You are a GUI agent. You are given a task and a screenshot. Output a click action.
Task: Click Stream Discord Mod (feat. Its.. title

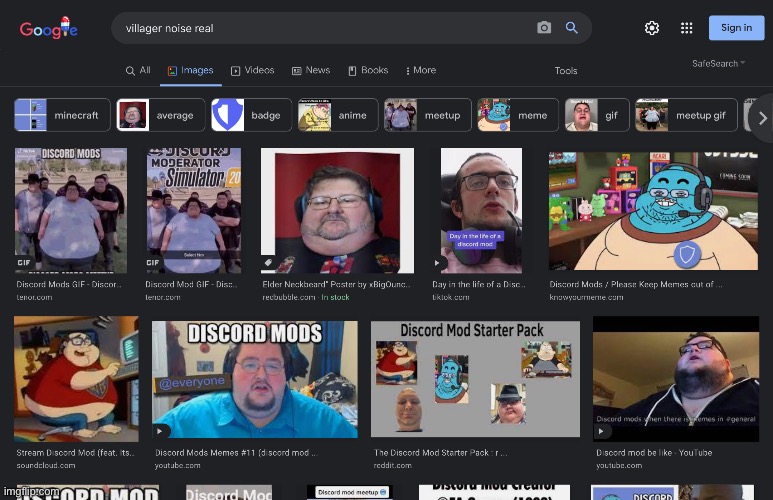coord(75,453)
